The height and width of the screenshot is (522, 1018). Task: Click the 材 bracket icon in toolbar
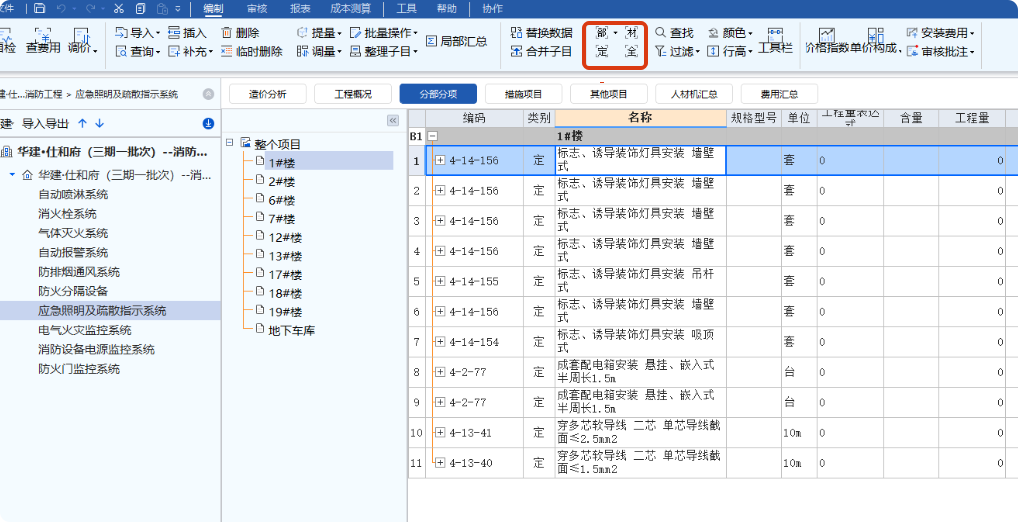coord(630,32)
